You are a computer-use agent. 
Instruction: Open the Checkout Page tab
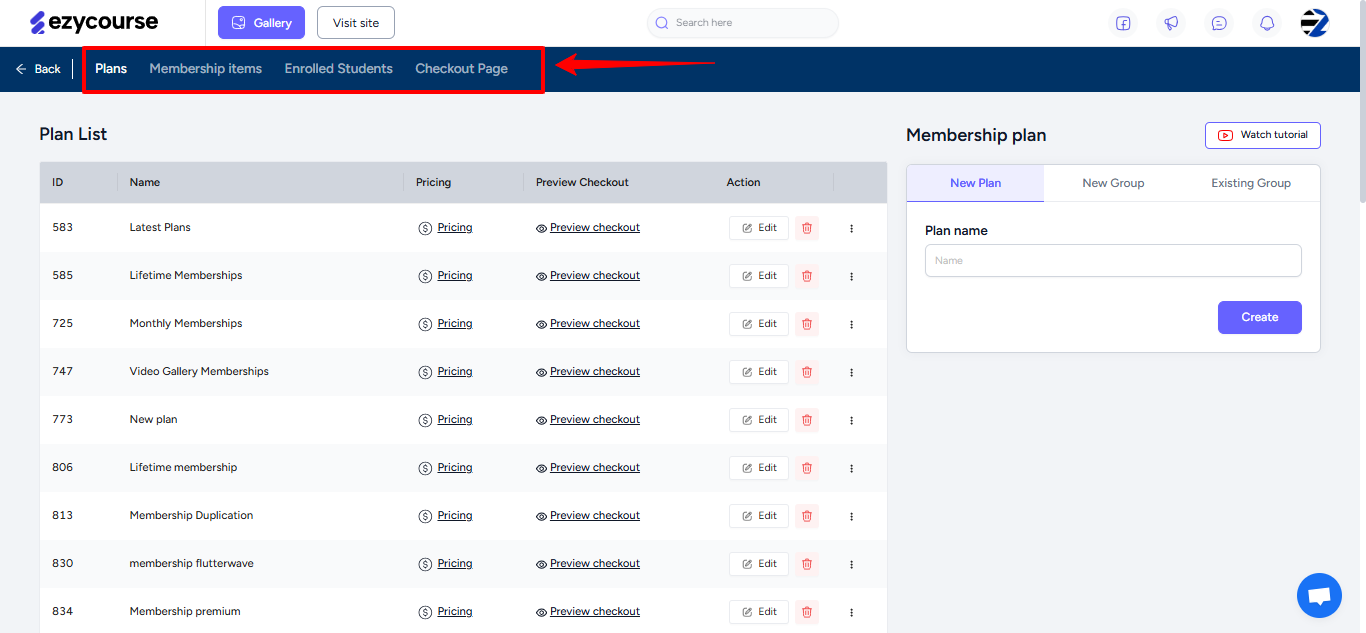tap(462, 69)
